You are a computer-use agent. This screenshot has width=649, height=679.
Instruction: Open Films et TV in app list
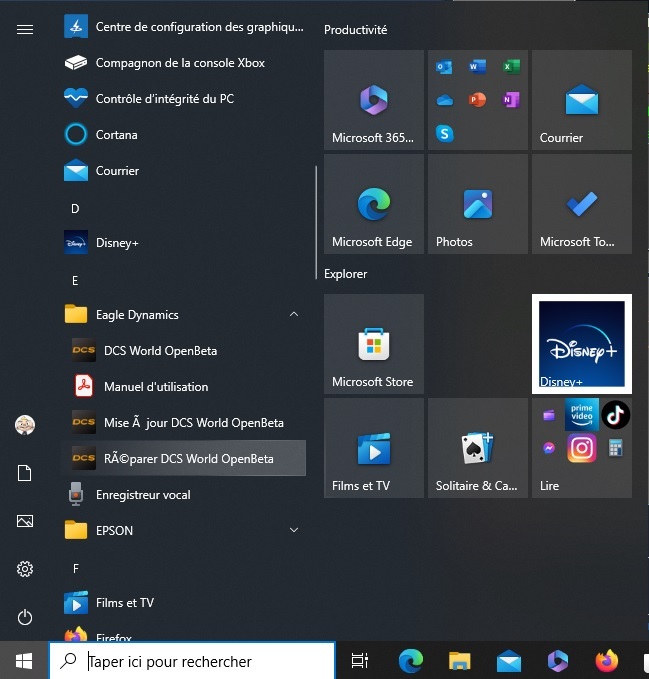coord(184,602)
